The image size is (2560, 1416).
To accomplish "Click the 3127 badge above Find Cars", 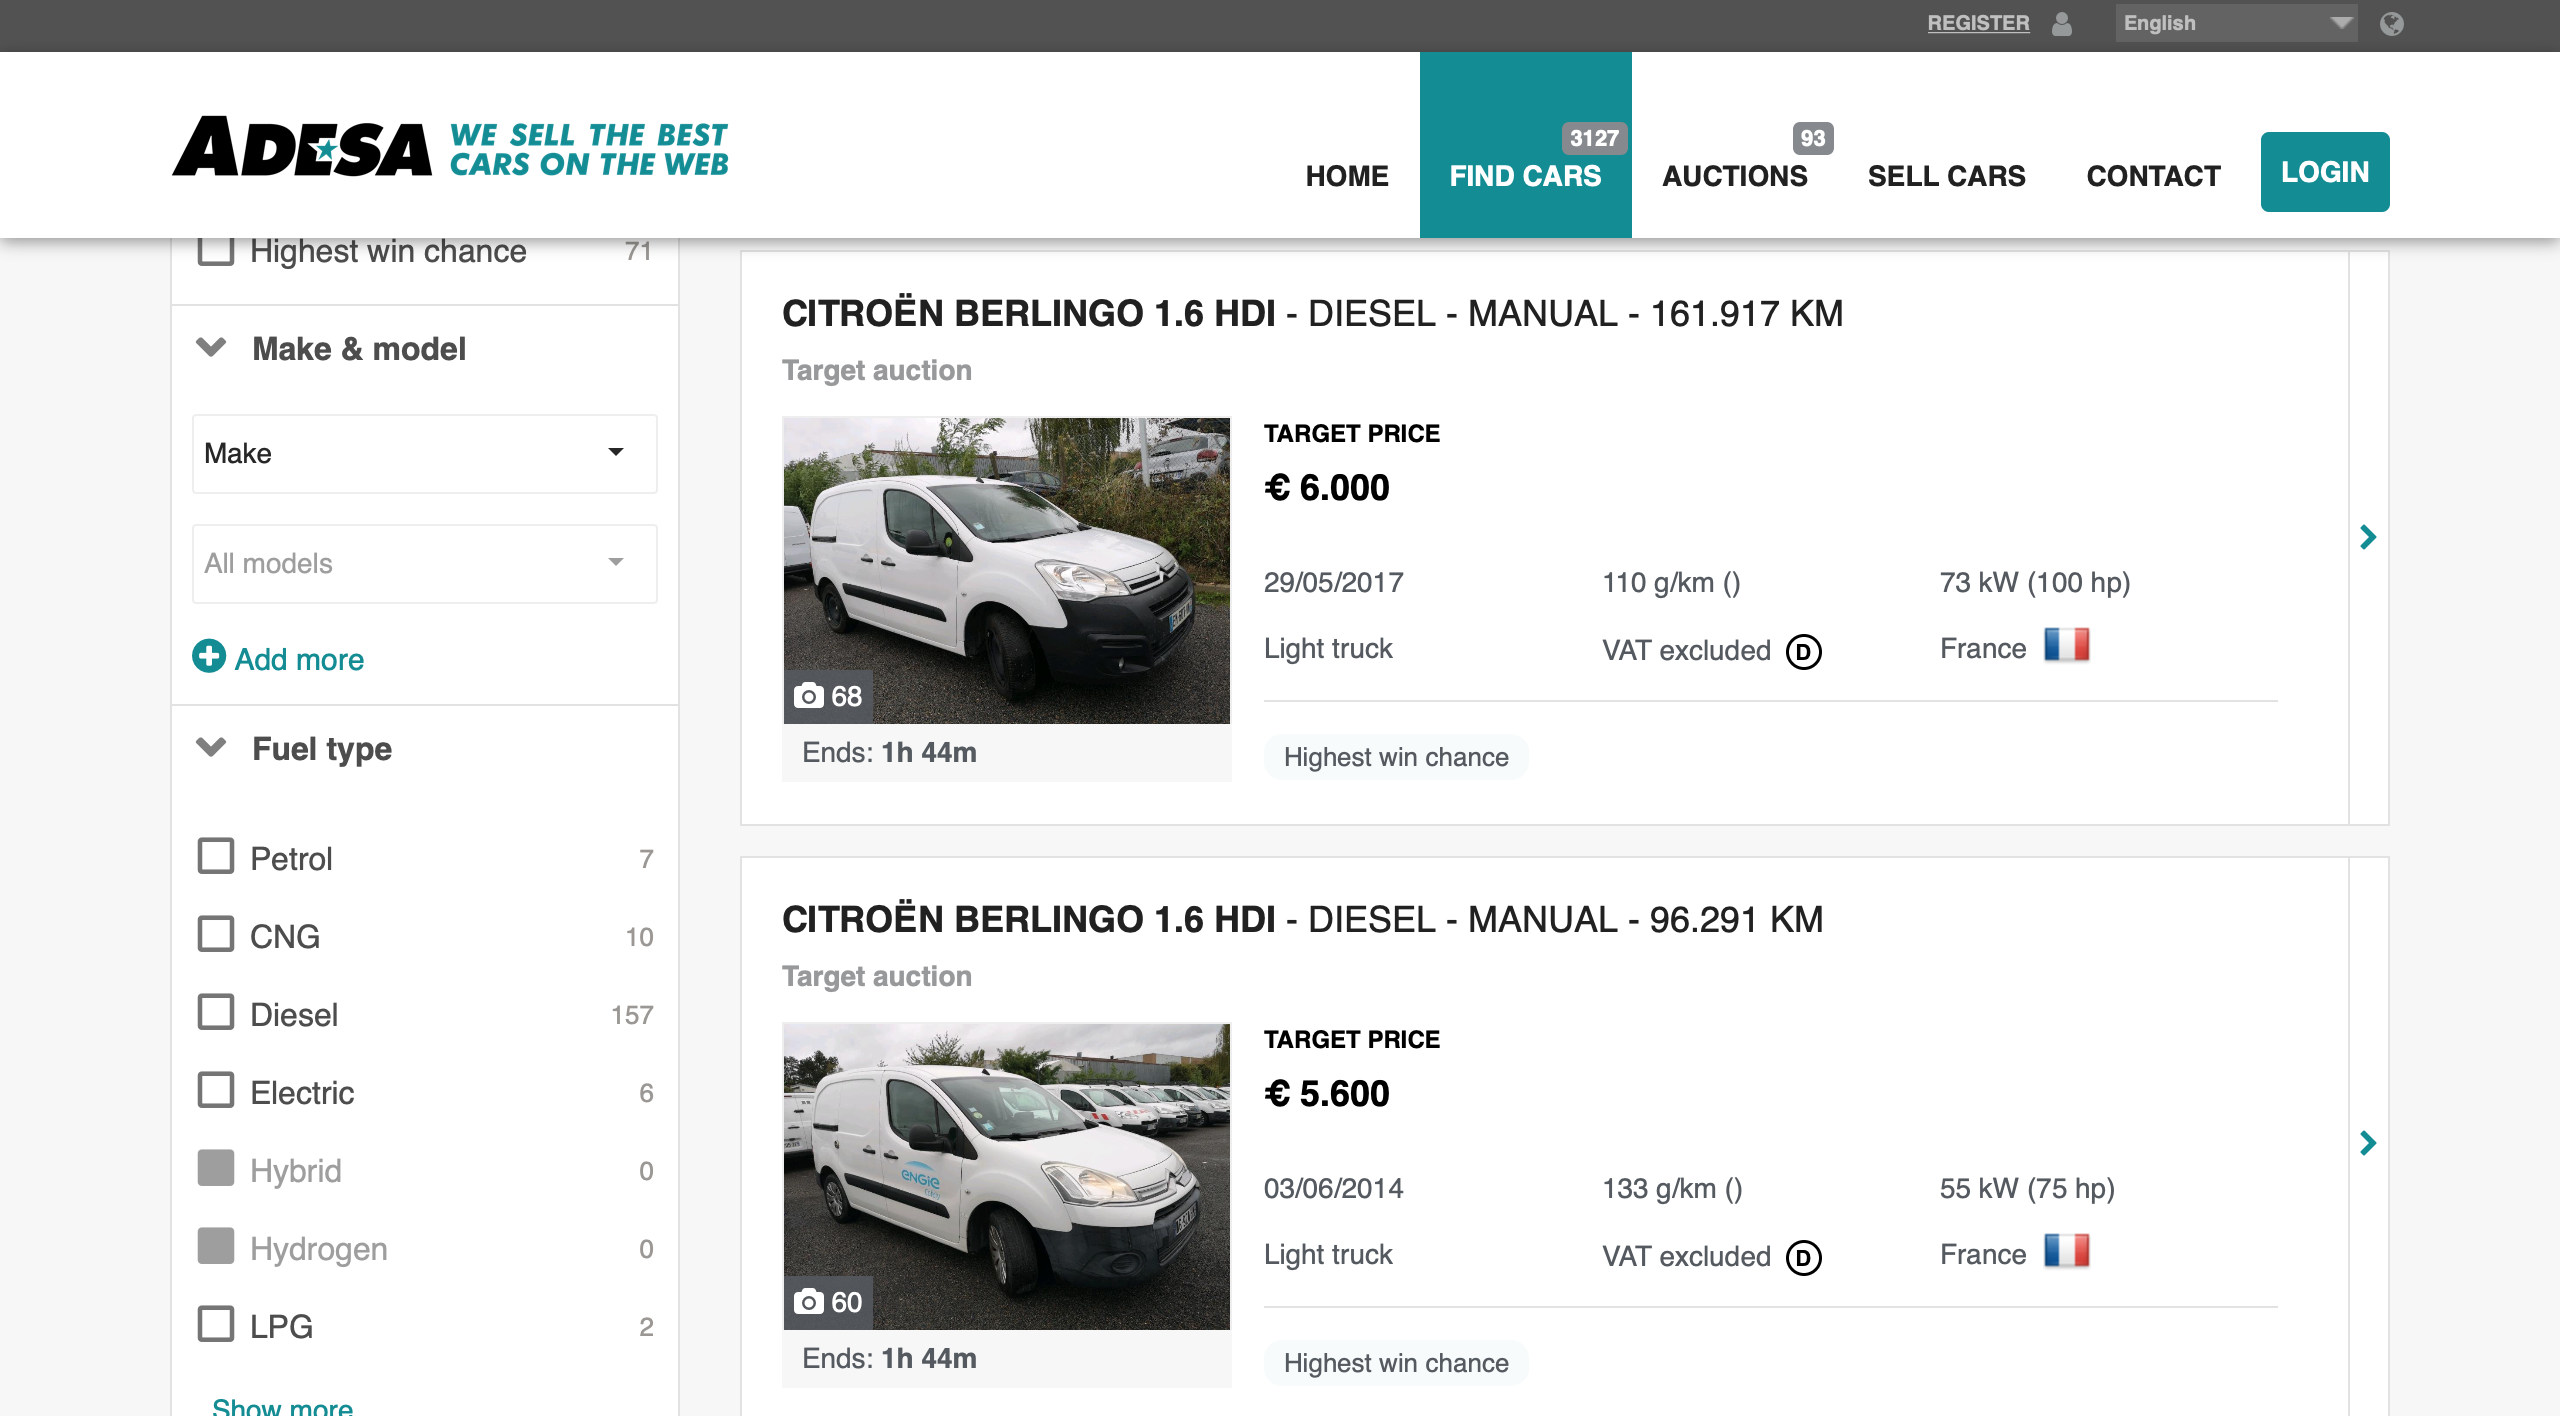I will pyautogui.click(x=1594, y=138).
